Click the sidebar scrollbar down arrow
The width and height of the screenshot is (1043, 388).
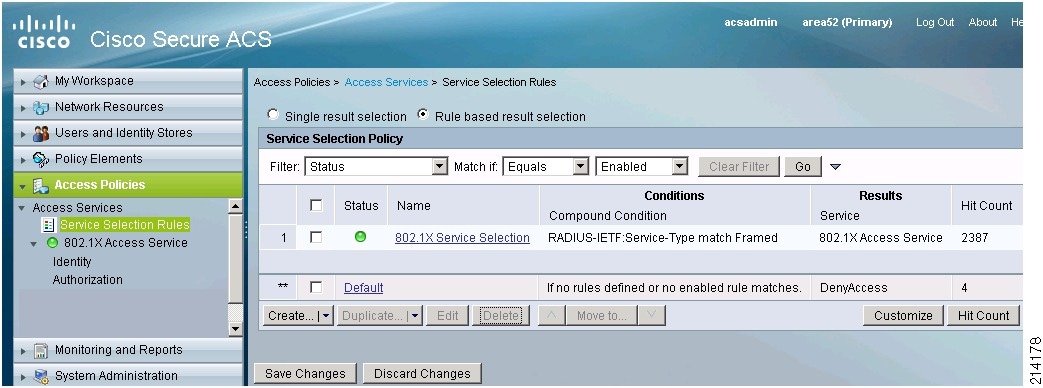click(235, 328)
